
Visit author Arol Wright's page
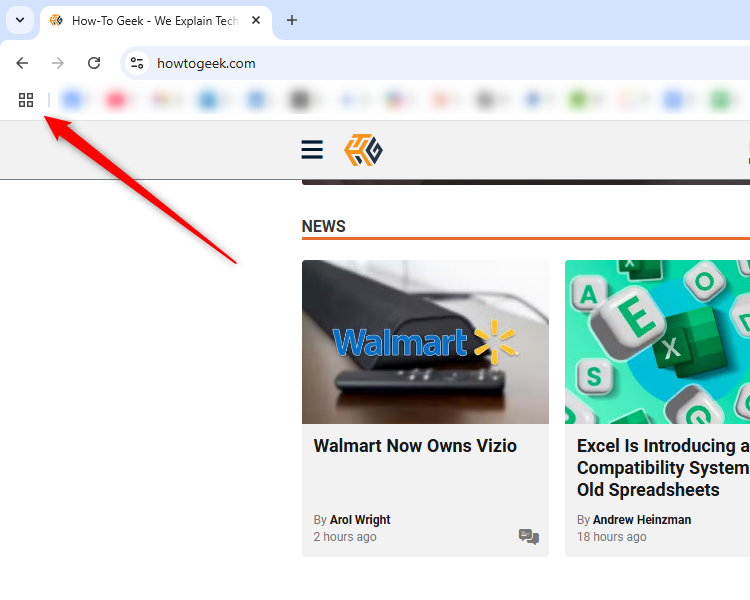coord(360,520)
